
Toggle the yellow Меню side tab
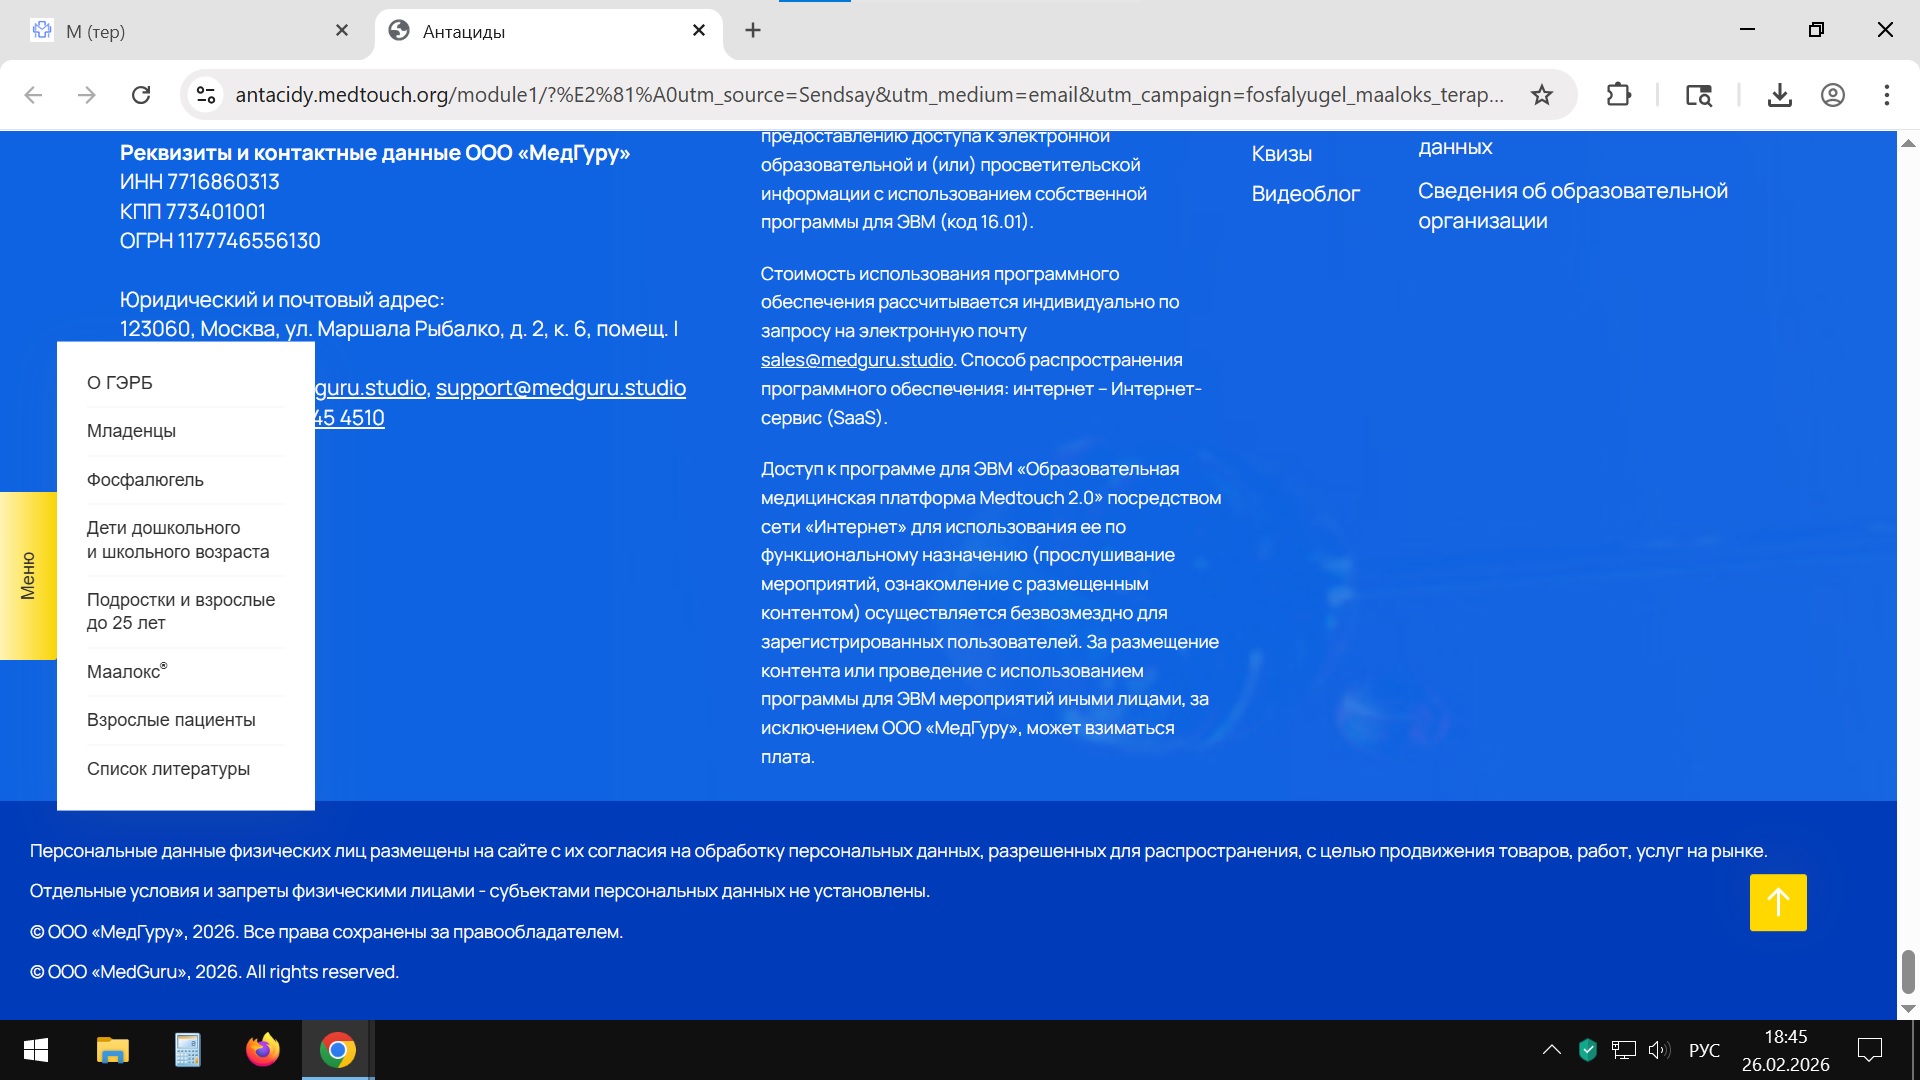[x=28, y=576]
